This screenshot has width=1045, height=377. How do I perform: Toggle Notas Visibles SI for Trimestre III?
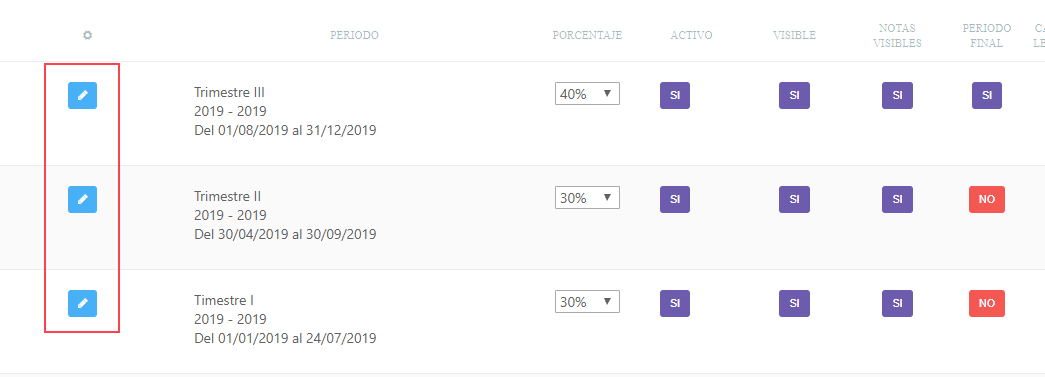tap(897, 95)
